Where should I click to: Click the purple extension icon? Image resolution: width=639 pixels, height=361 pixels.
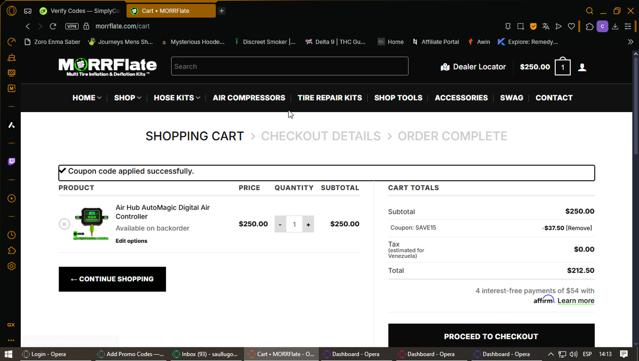pyautogui.click(x=602, y=26)
